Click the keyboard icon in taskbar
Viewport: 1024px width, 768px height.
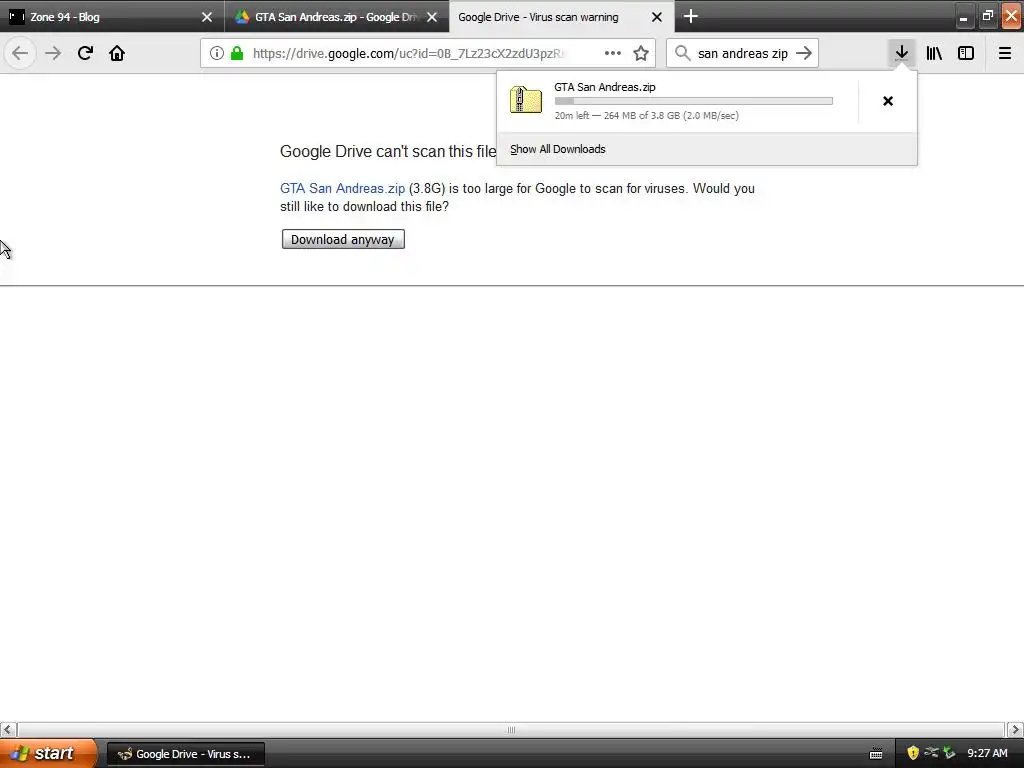(x=876, y=754)
